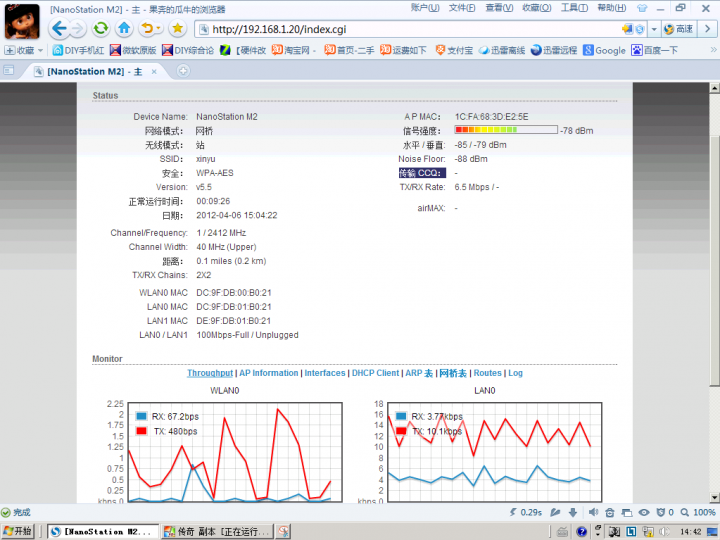Click the WLAN0 blue RX legend swatch
This screenshot has width=720, height=540.
click(x=141, y=416)
